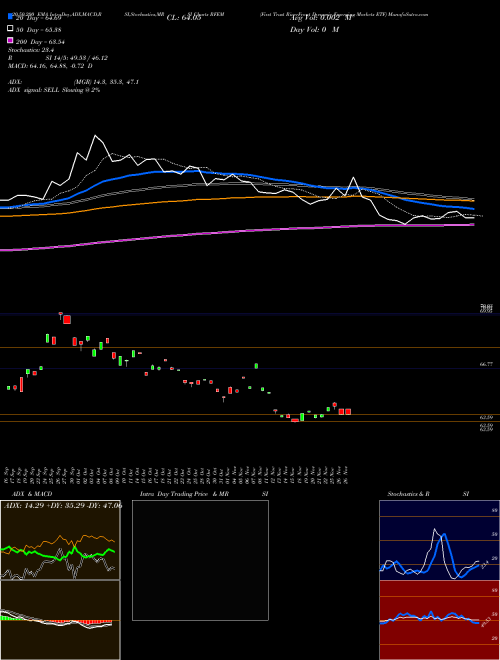Screen dimensions: 500x660
Task: Click the 'CL: 64.05' closing price label
Action: (x=184, y=18)
